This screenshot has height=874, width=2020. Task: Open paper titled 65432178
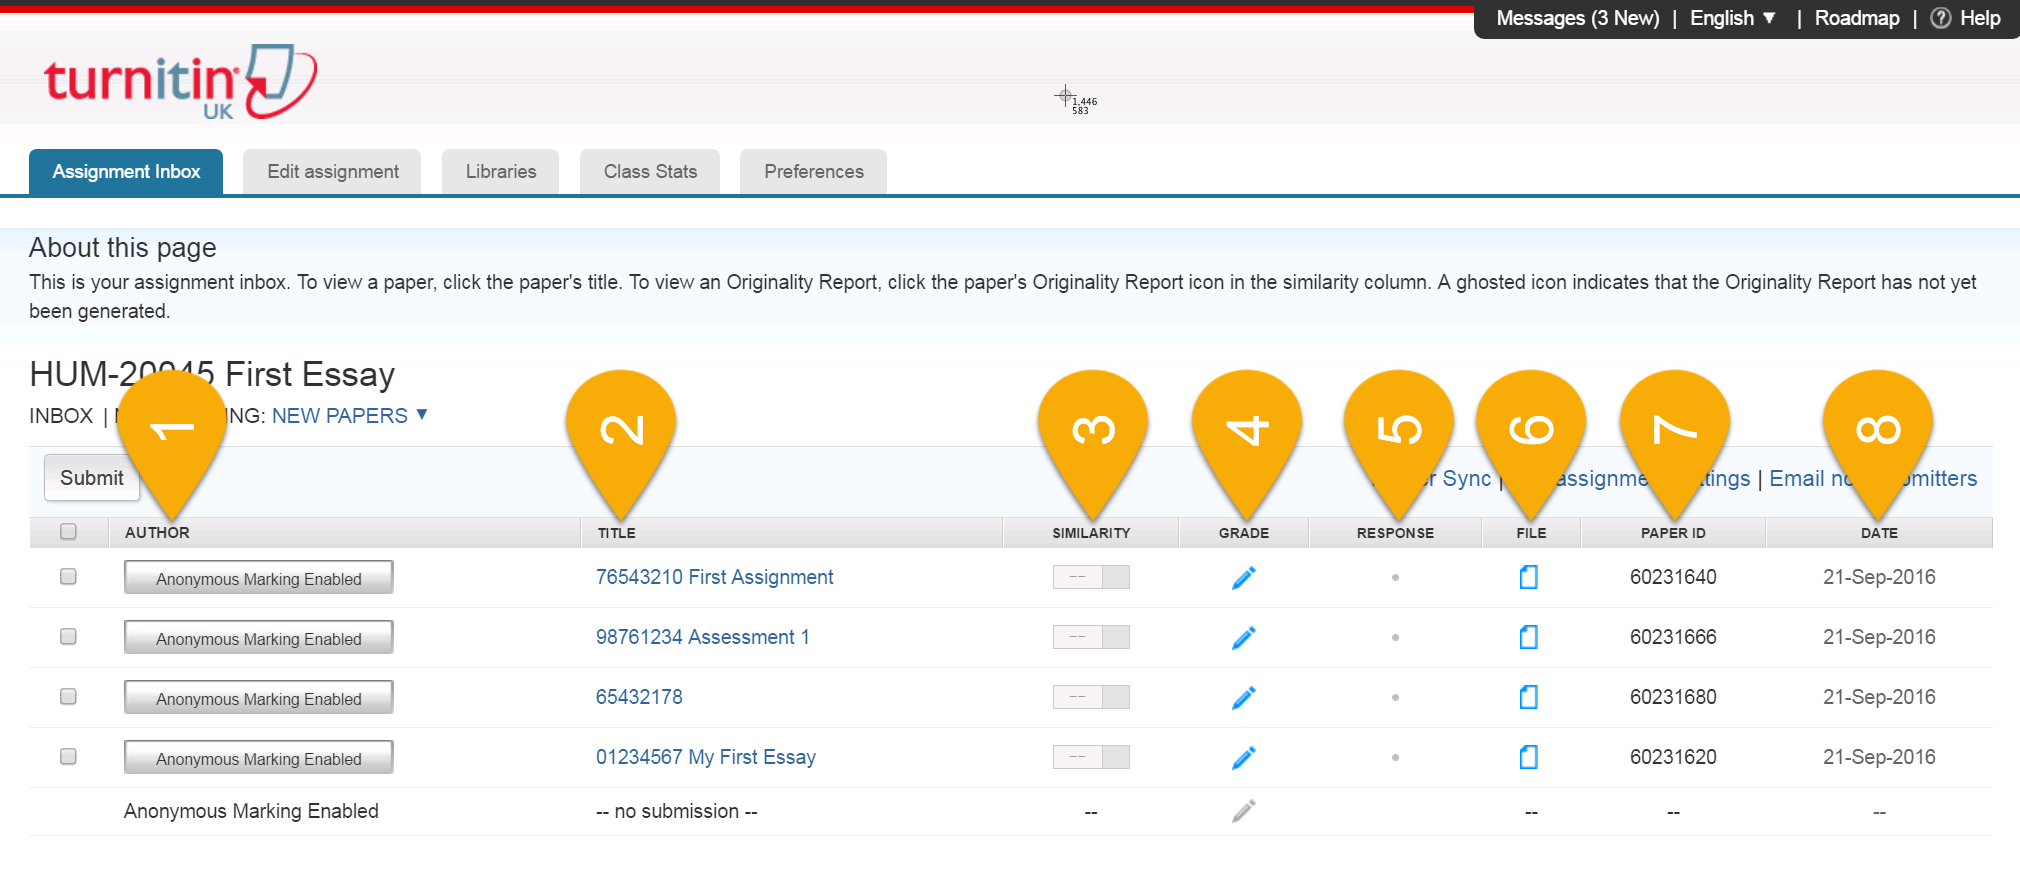(639, 697)
